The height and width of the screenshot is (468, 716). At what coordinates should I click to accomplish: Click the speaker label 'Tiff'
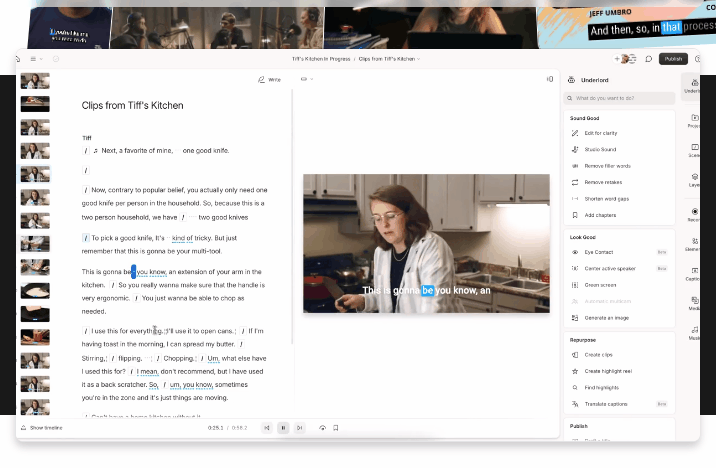(x=87, y=138)
